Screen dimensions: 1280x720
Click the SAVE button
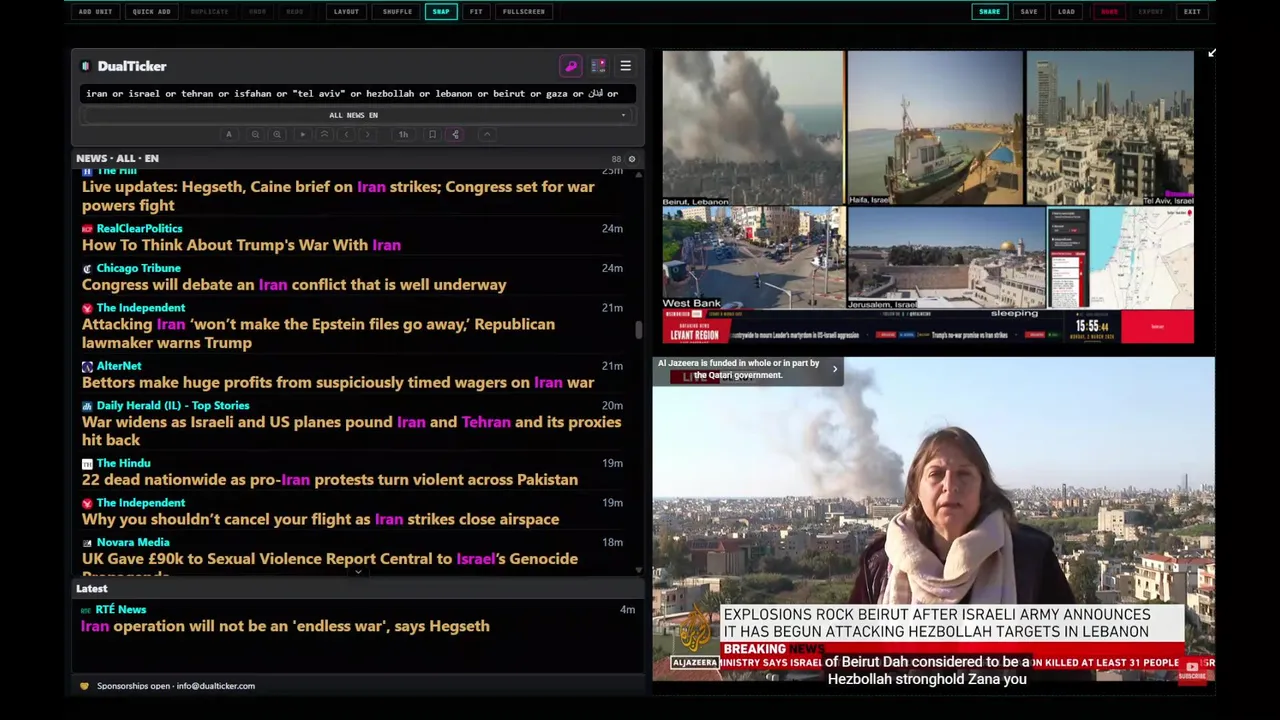coord(1029,12)
